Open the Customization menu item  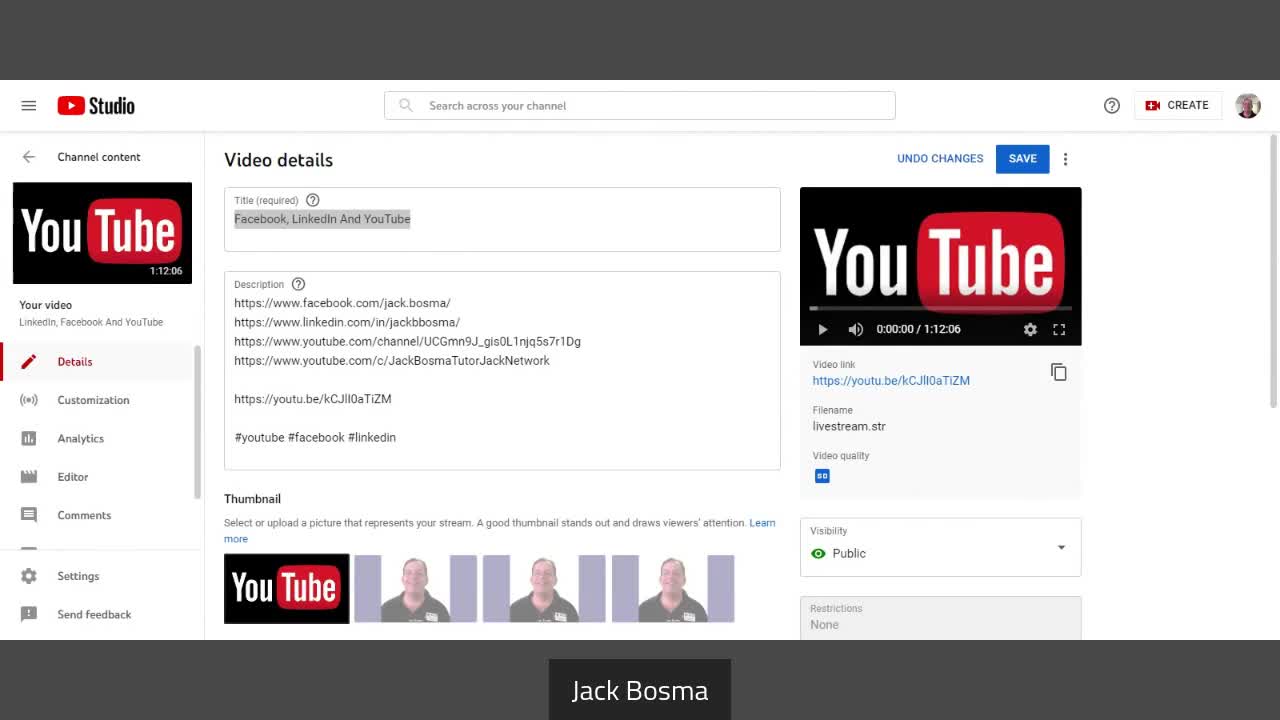(96, 400)
